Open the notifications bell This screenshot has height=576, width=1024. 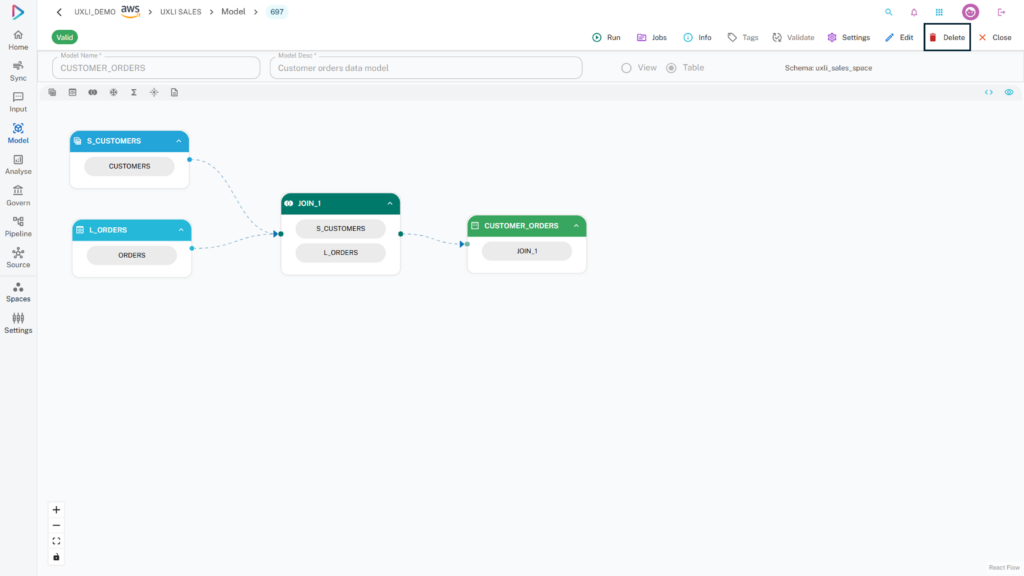coord(914,12)
